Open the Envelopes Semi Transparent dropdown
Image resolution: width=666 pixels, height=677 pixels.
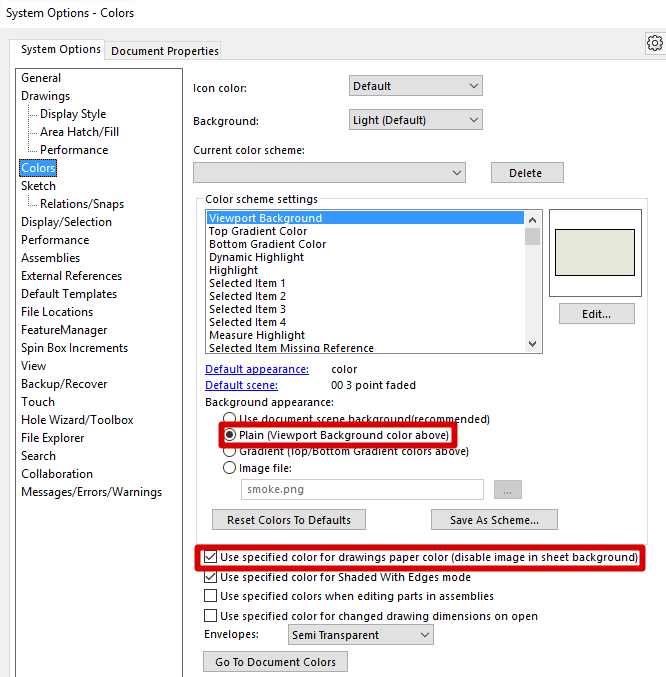360,635
